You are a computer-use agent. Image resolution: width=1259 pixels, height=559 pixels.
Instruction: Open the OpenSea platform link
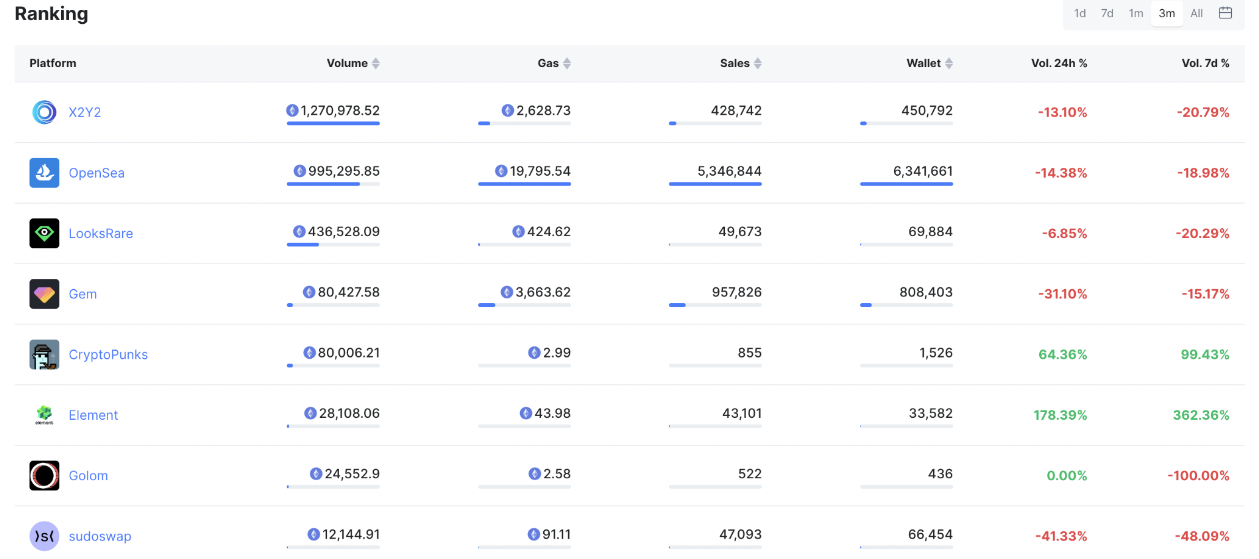(97, 173)
